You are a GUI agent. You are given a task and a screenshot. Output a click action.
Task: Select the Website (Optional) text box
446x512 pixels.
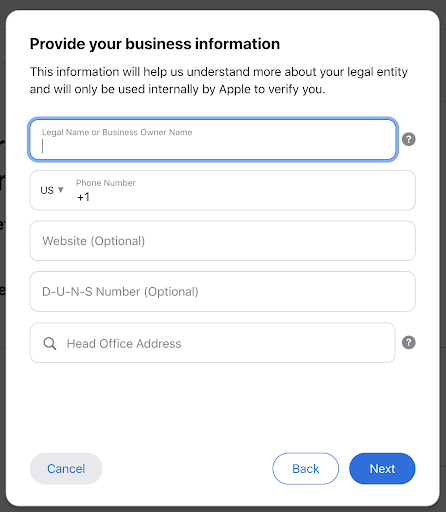[x=222, y=241]
